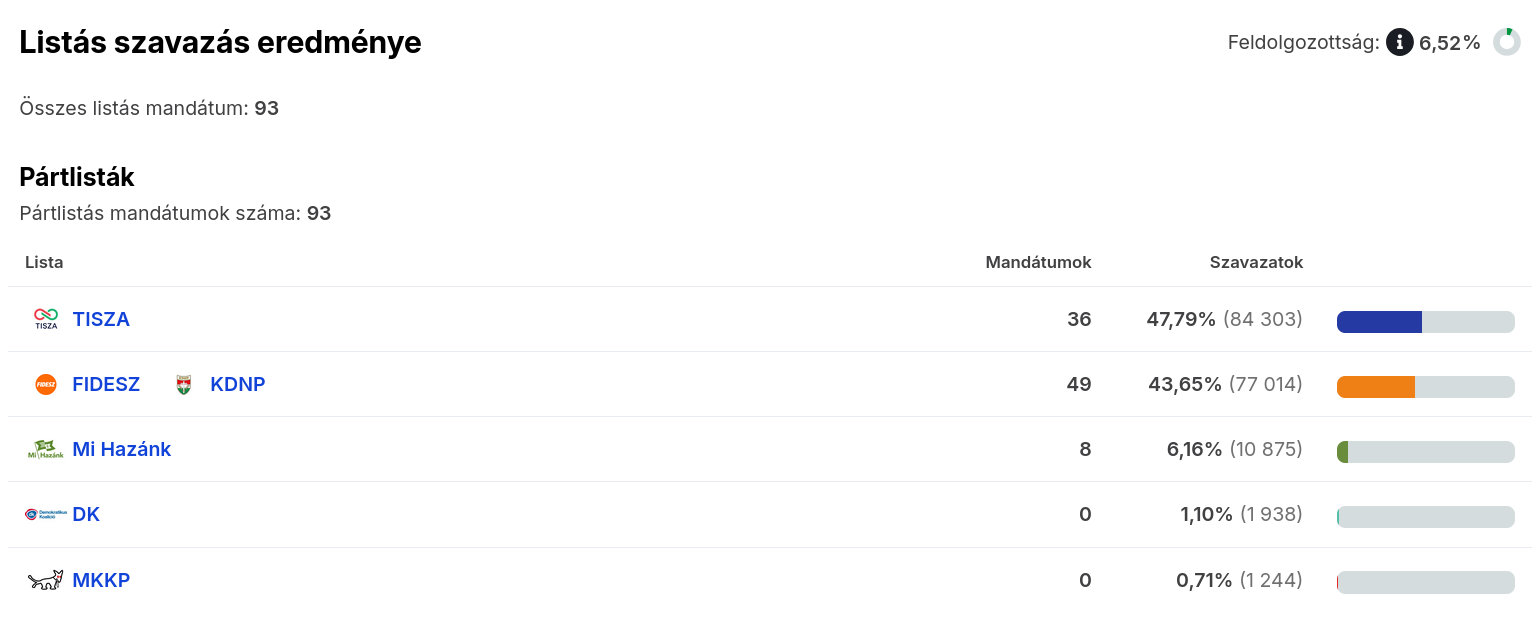Click the orange FIDESZ-KDNP vote bar
Screen dimensions: 1539x635
pos(1376,387)
